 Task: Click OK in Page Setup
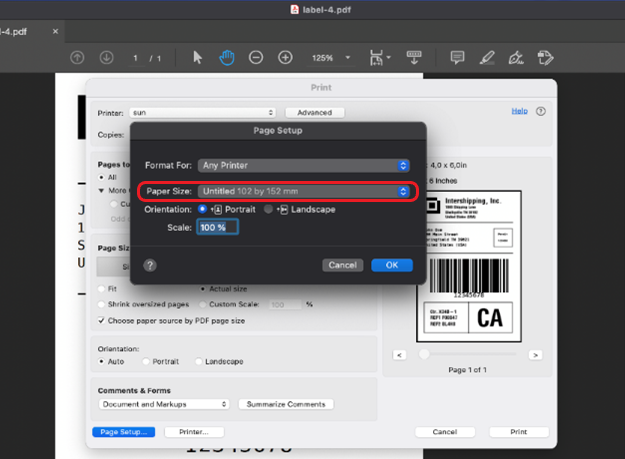tap(392, 265)
